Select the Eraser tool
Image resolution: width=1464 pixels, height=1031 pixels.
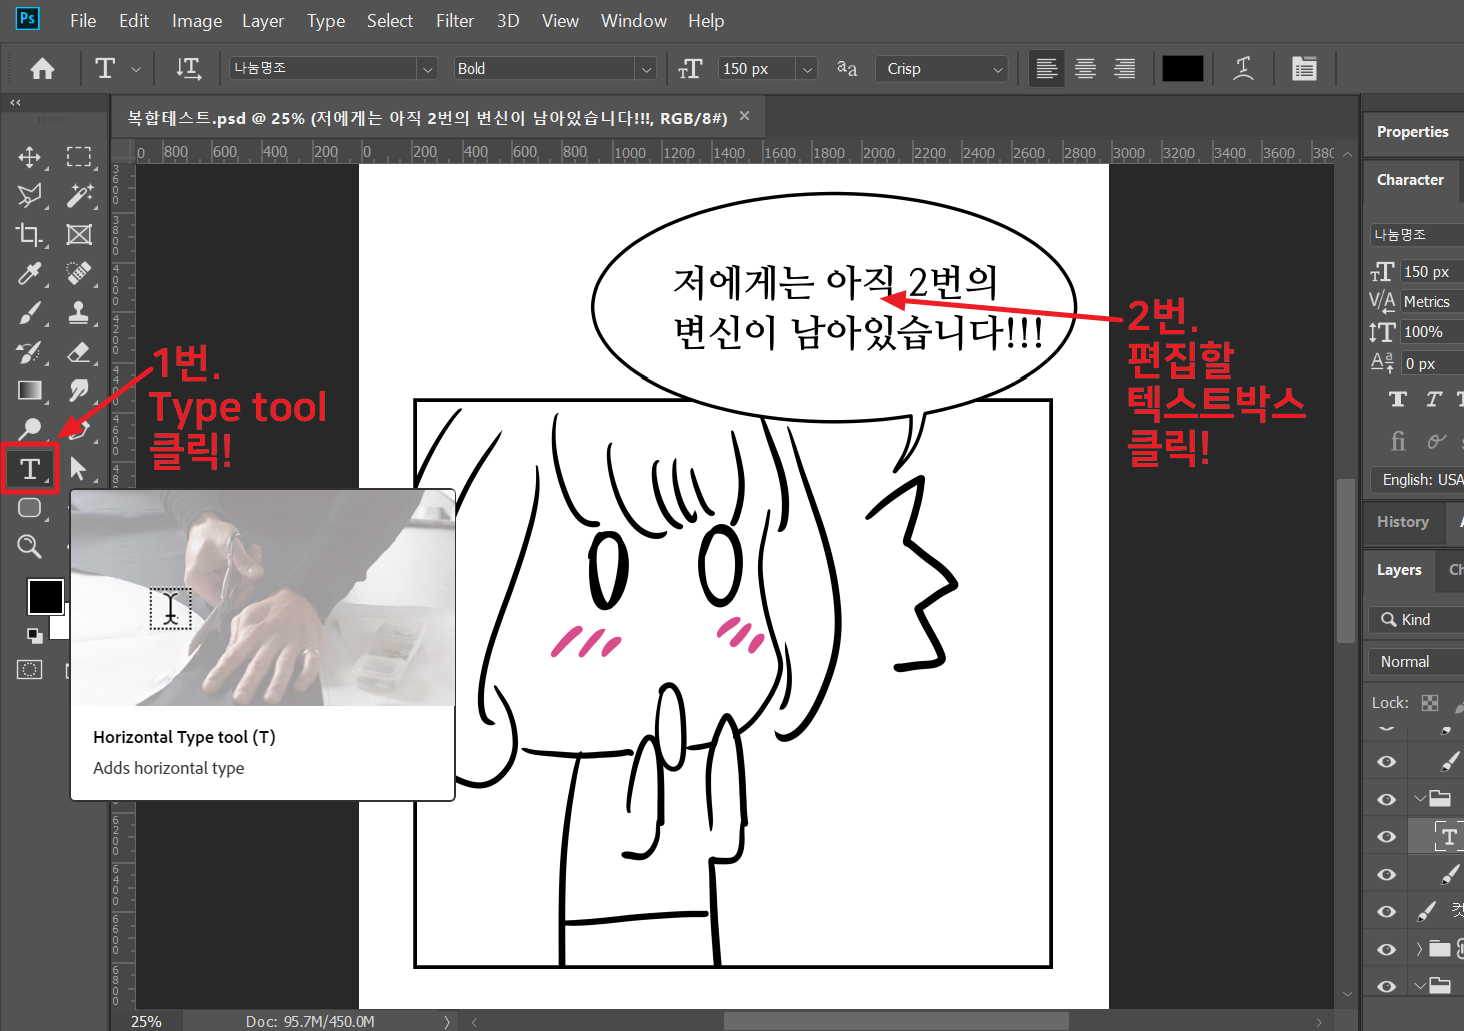80,351
